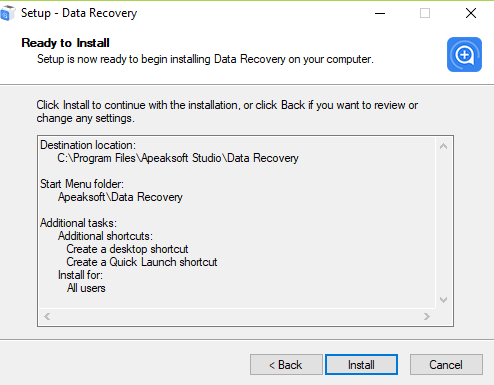Viewport: 494px width, 385px height.
Task: Click the setup installer icon in title bar
Action: (7, 13)
